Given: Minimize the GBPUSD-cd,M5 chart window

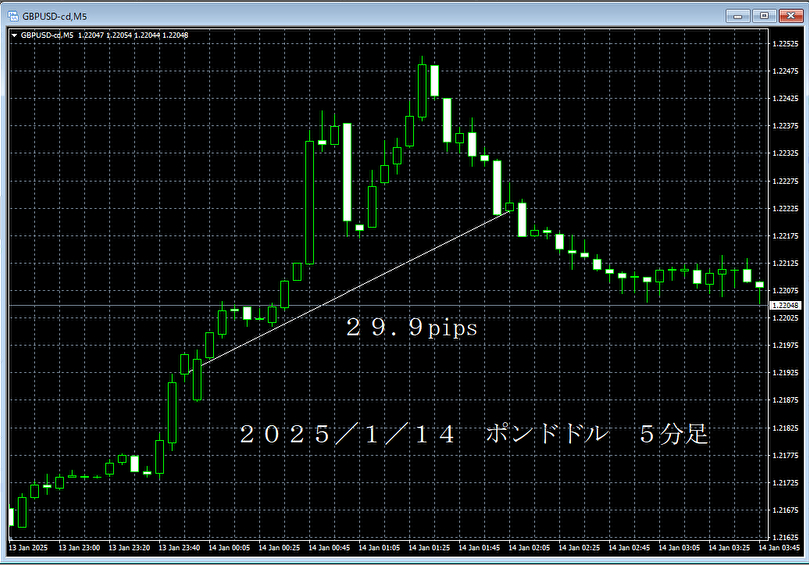Looking at the screenshot, I should 740,15.
